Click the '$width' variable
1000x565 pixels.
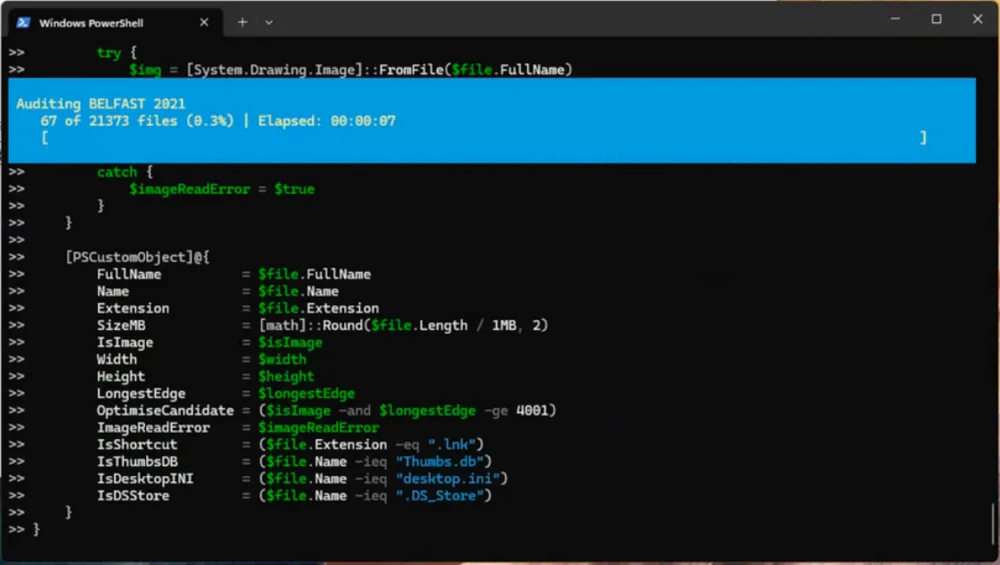tap(282, 359)
